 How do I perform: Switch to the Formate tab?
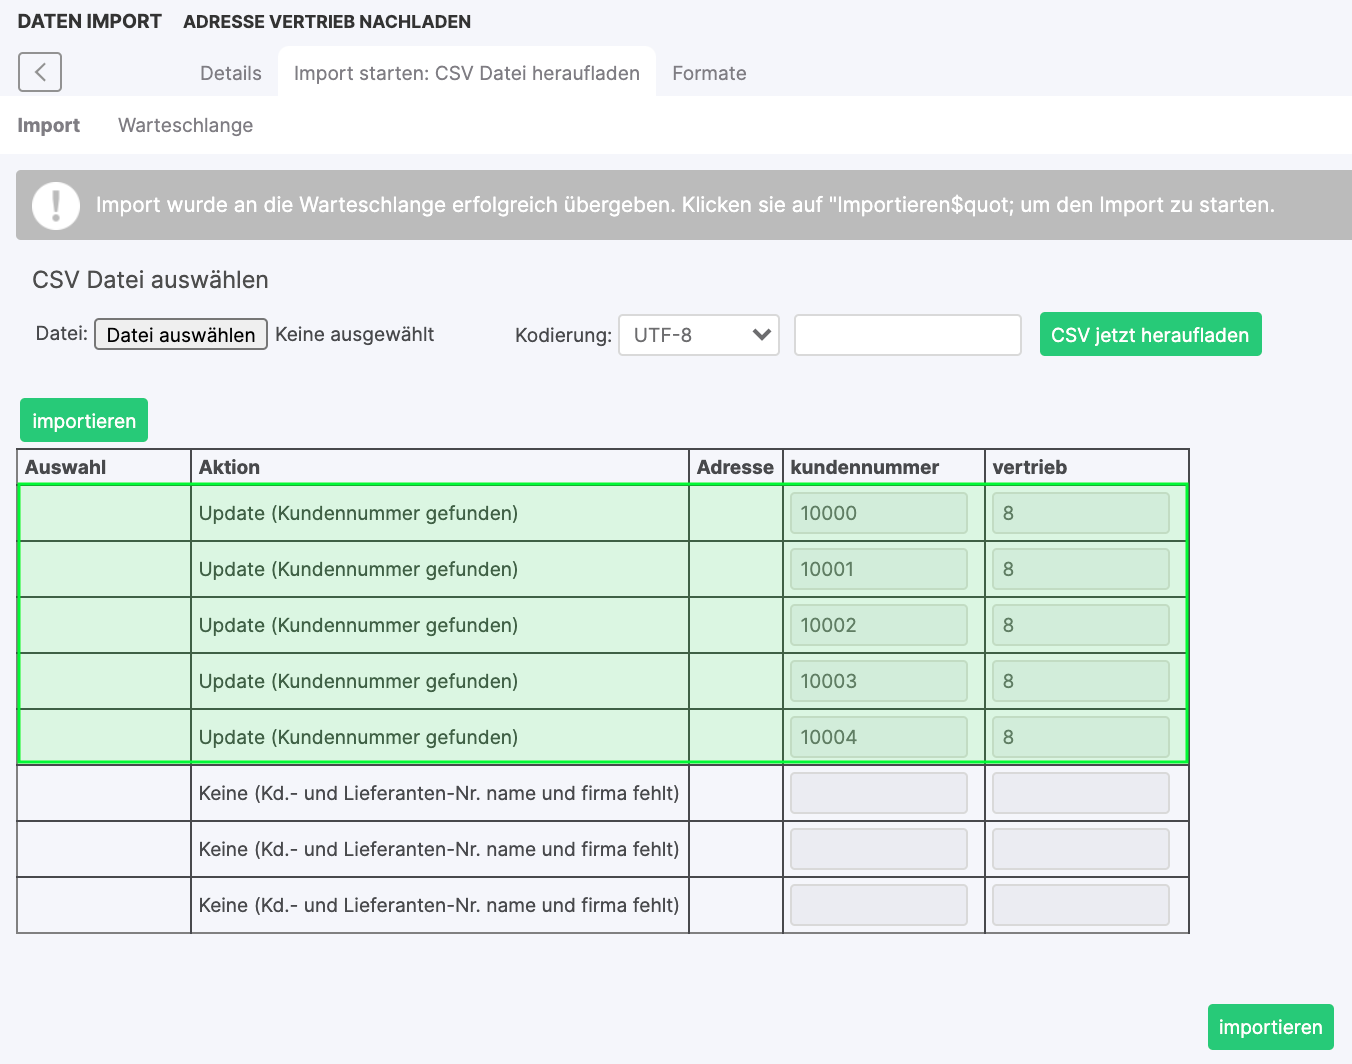click(x=709, y=73)
